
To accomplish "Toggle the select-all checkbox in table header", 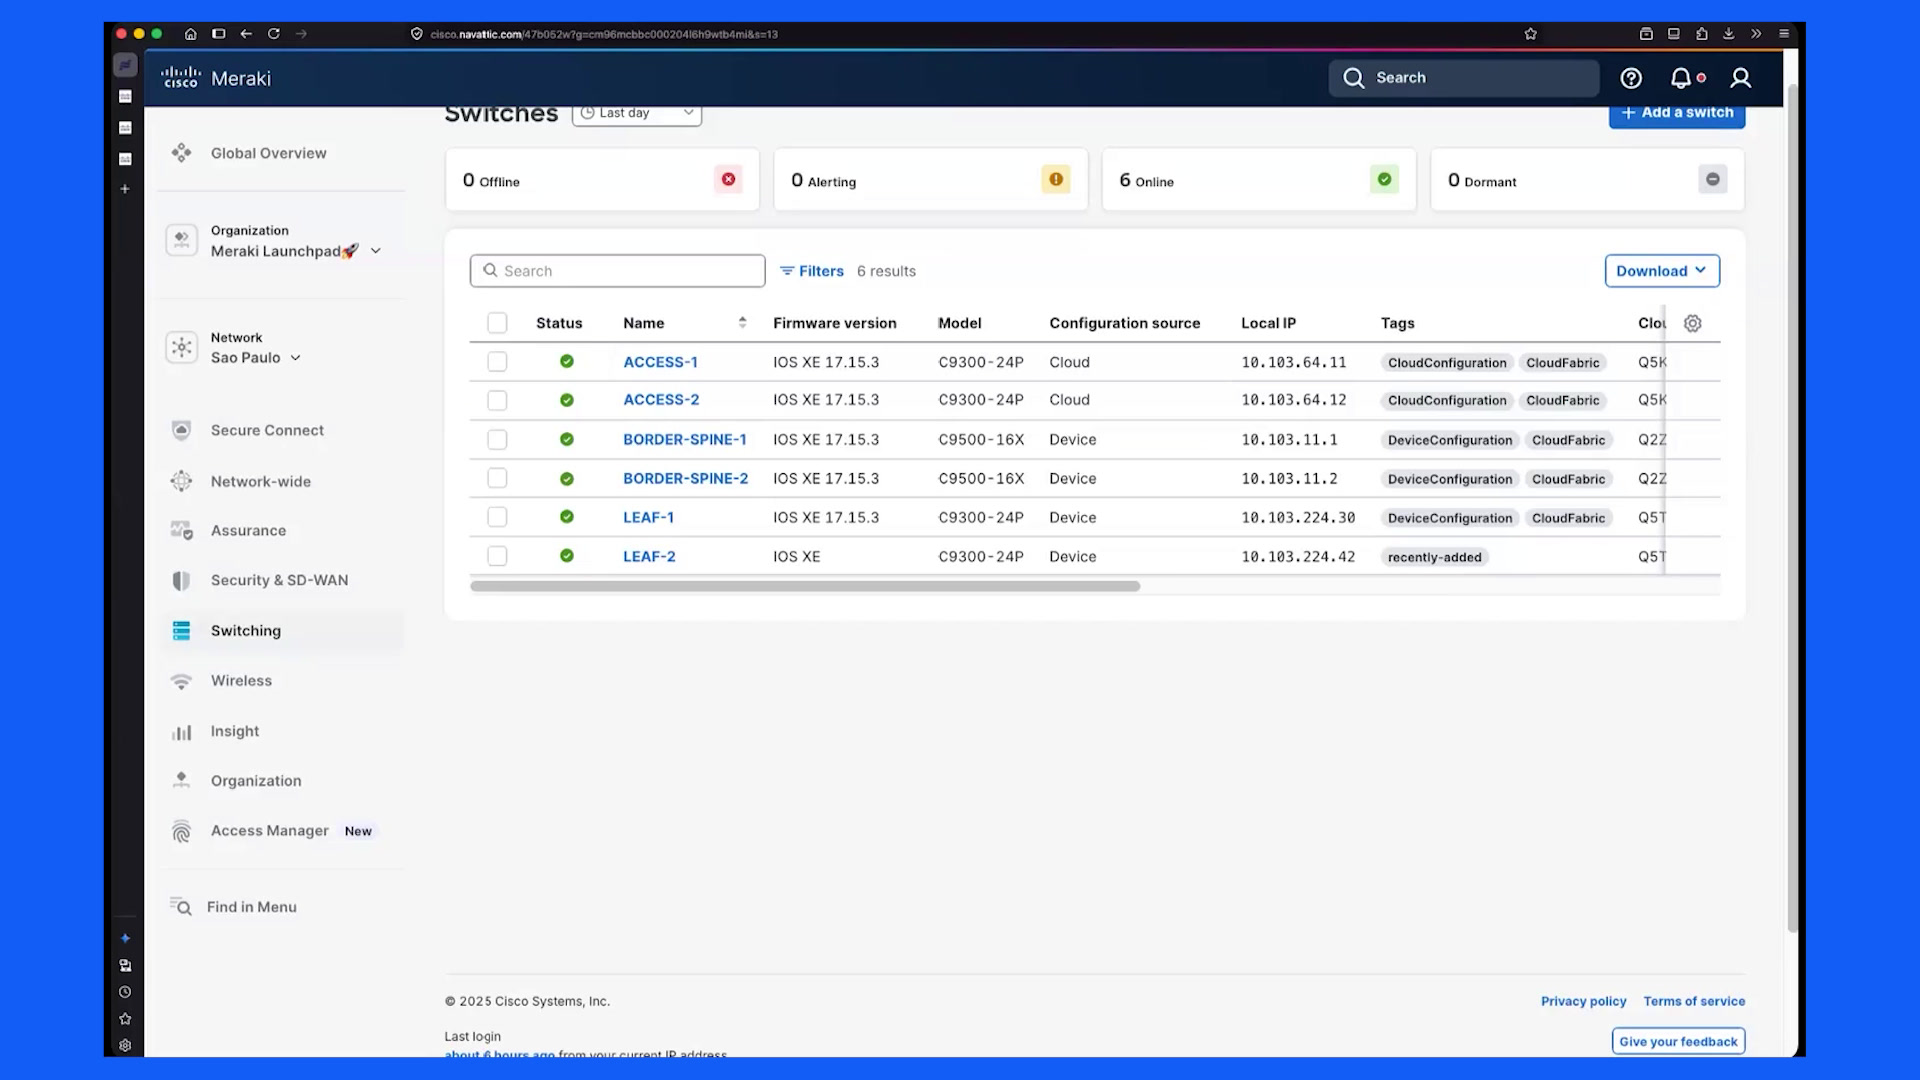I will (497, 323).
